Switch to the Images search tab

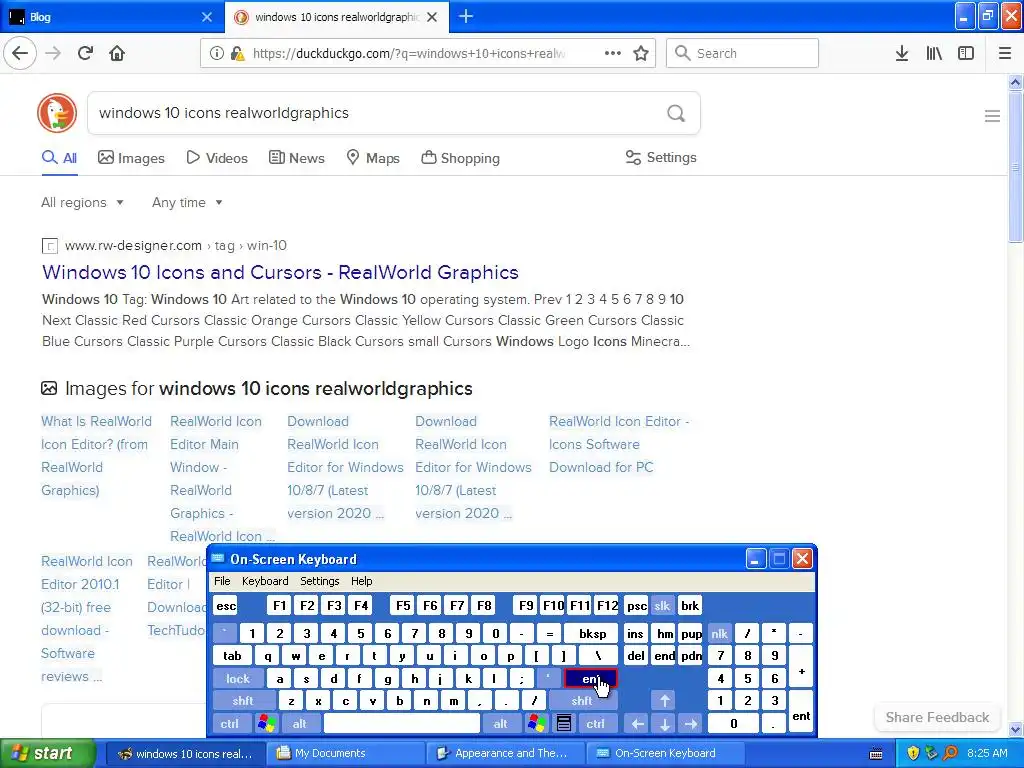coord(131,158)
